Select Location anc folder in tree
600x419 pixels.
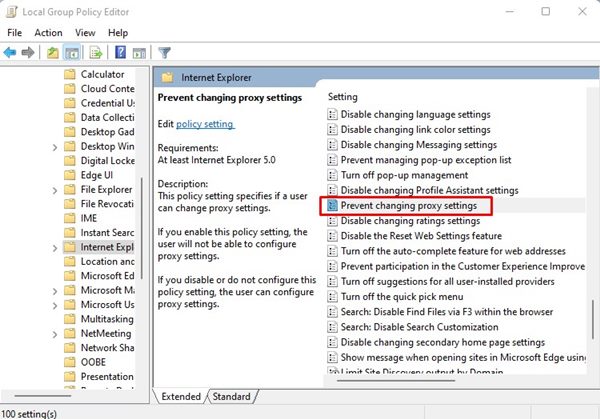point(99,261)
